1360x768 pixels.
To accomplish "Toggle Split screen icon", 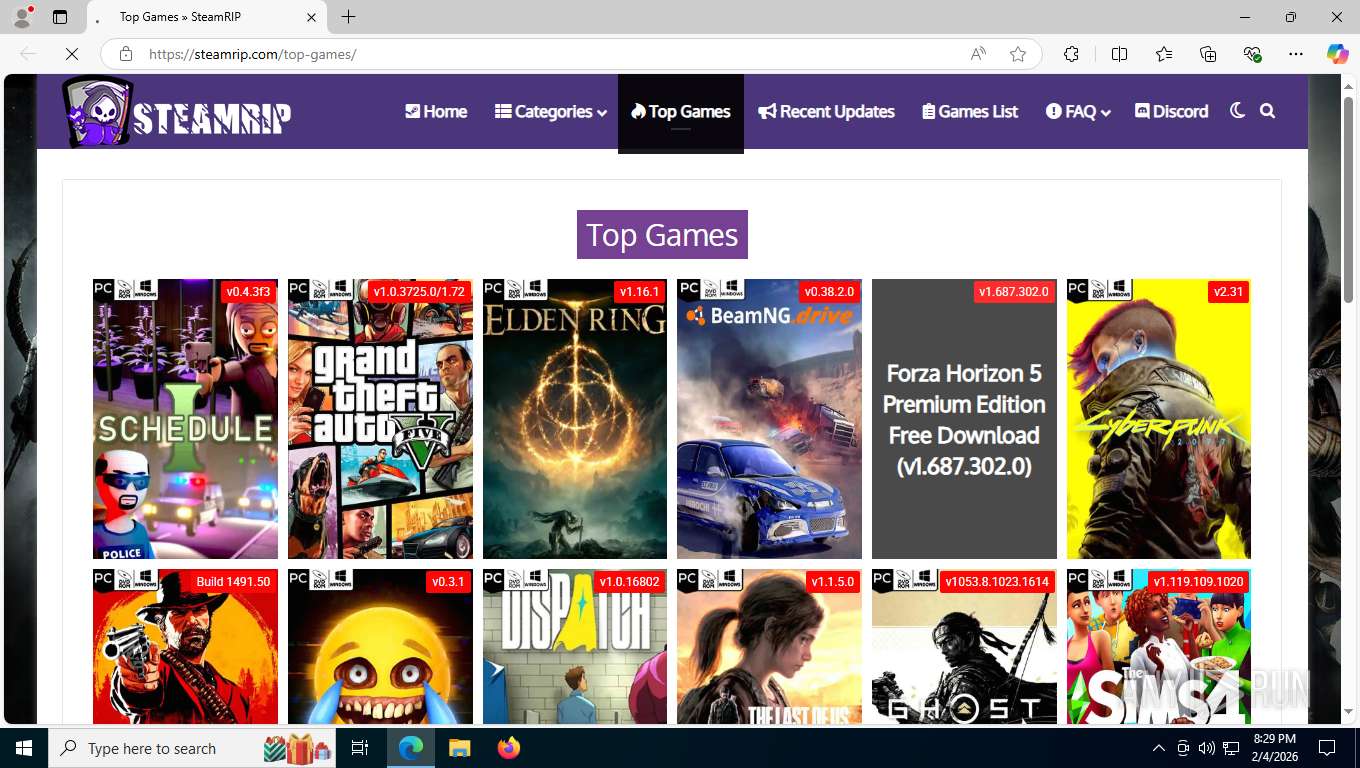I will (1119, 54).
